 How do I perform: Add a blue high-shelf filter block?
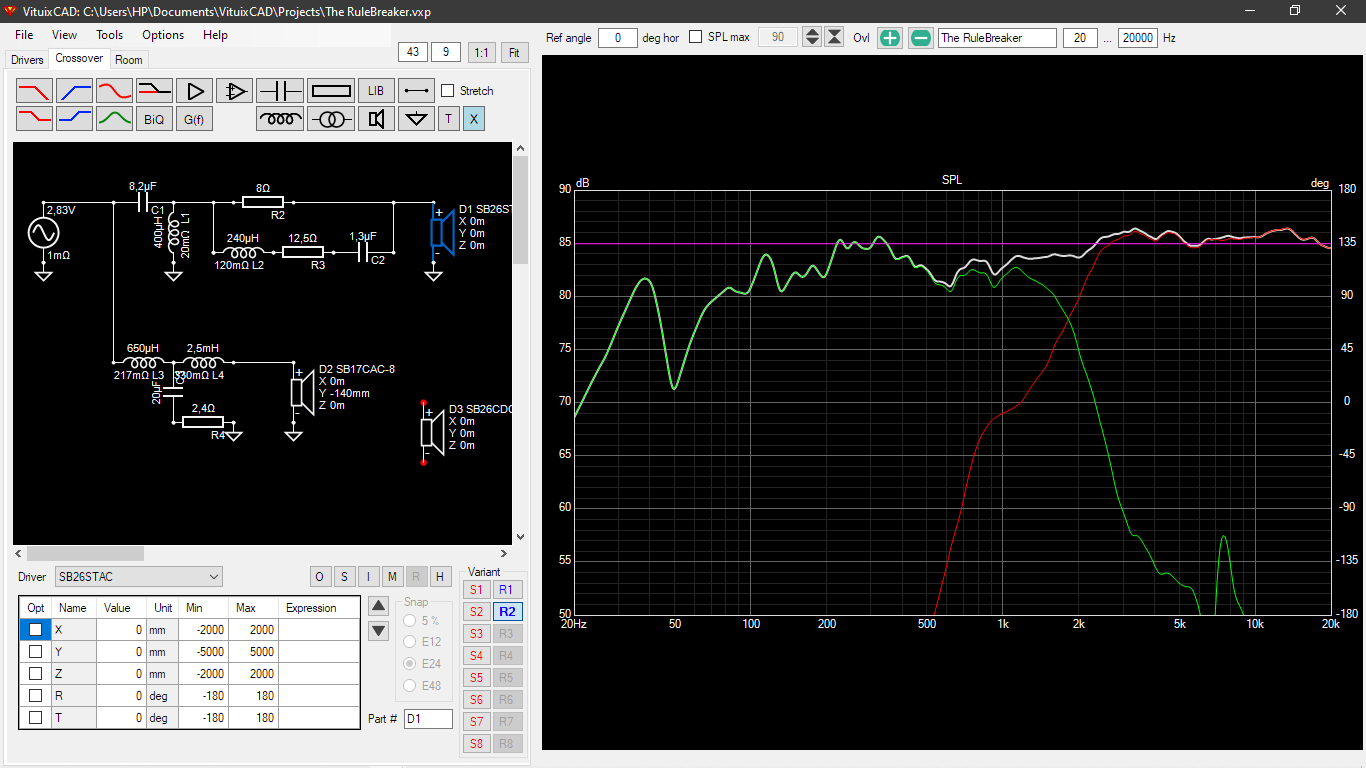[75, 119]
